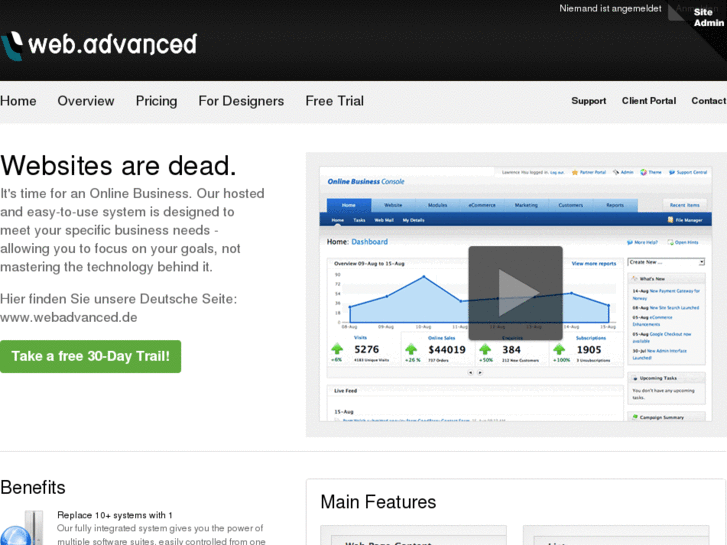Choose Free Trial in the navigation bar
The height and width of the screenshot is (545, 727).
tap(334, 101)
